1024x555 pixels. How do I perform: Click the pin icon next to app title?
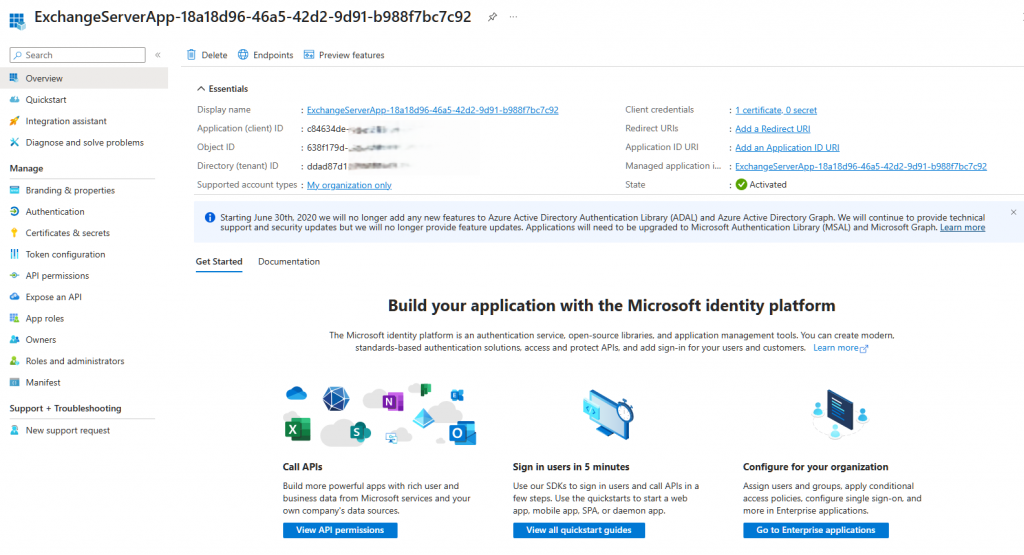(x=492, y=18)
